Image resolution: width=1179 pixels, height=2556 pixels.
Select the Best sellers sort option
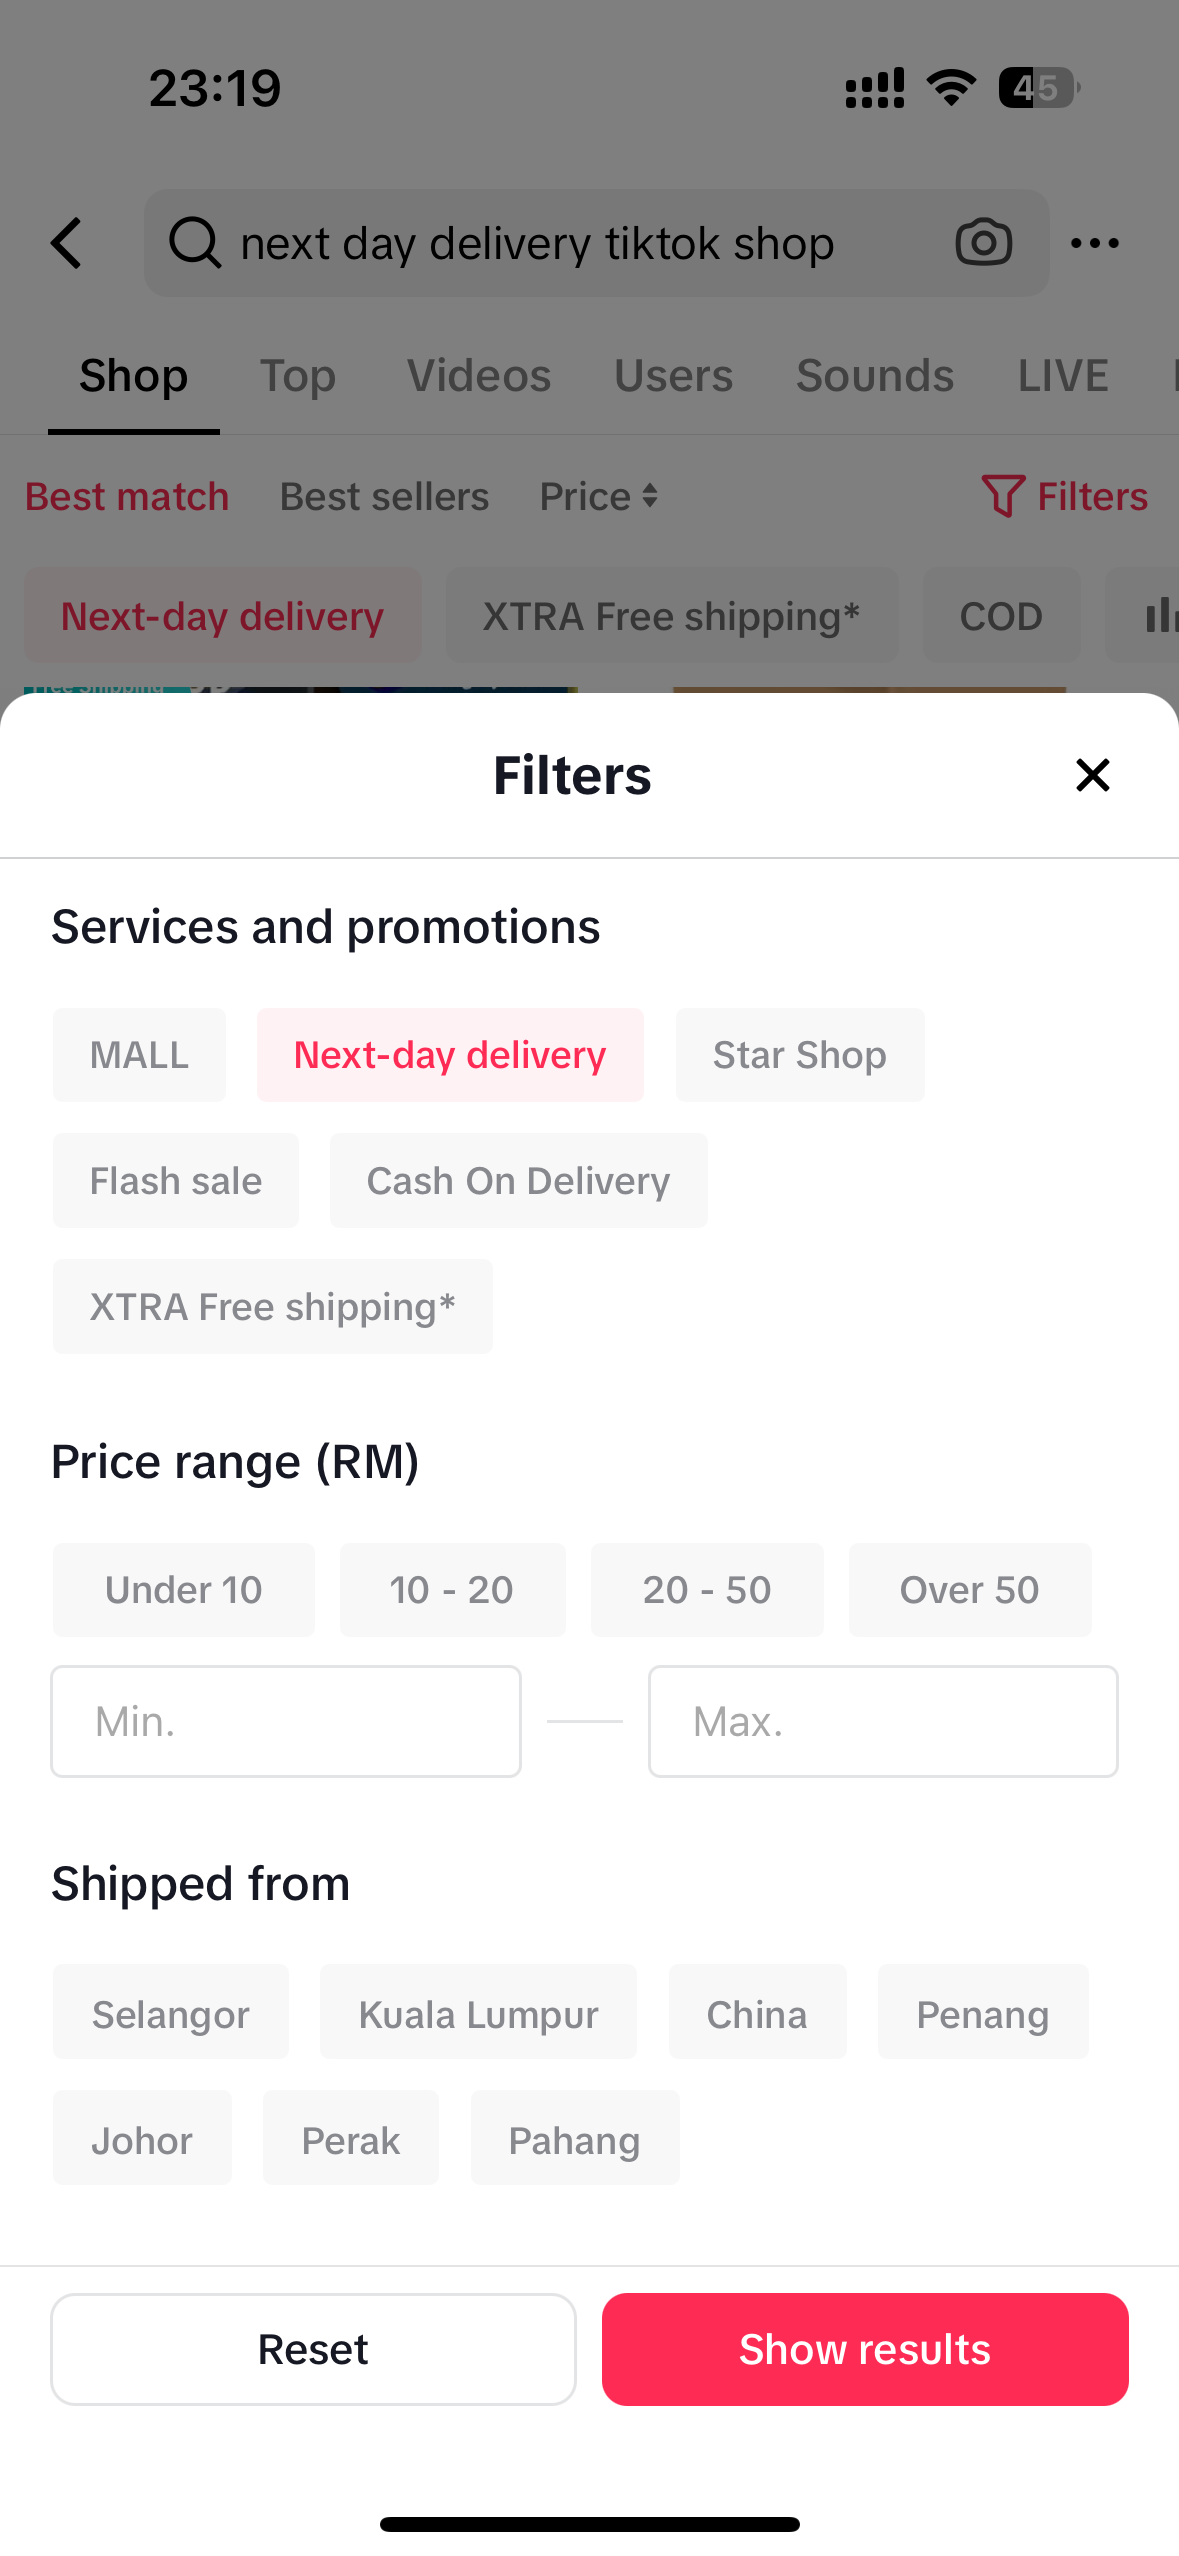[384, 496]
